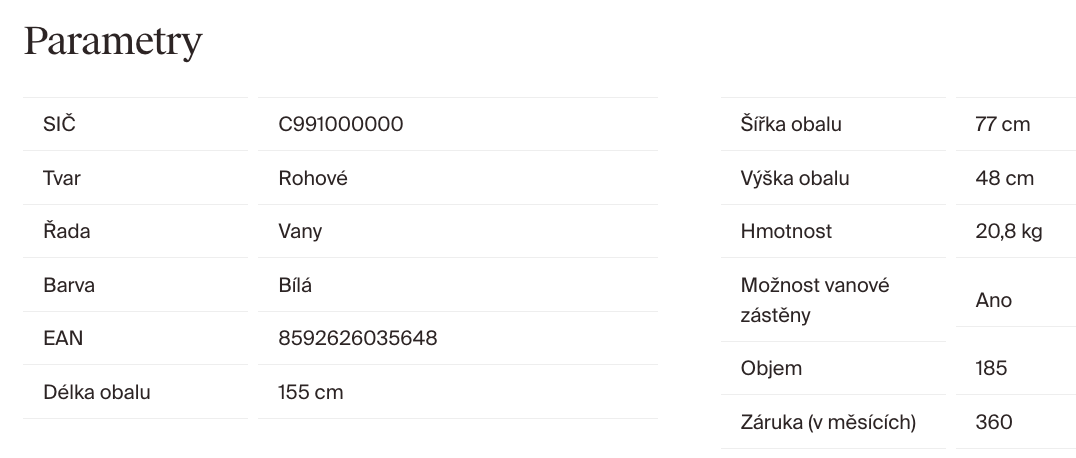
Task: Click the EAN parameter label
Action: (x=63, y=338)
